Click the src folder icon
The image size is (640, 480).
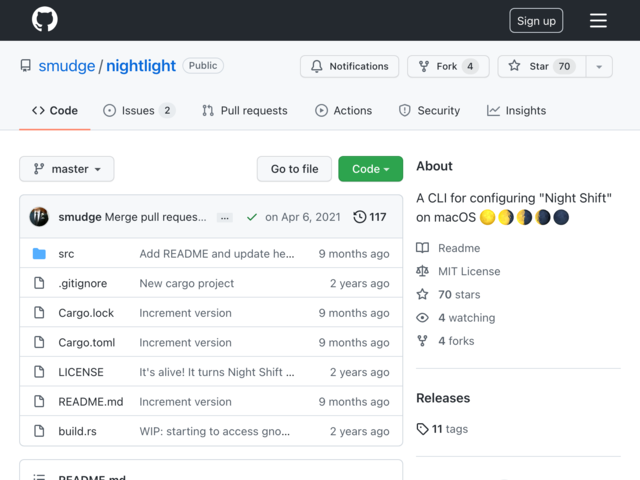tap(39, 253)
